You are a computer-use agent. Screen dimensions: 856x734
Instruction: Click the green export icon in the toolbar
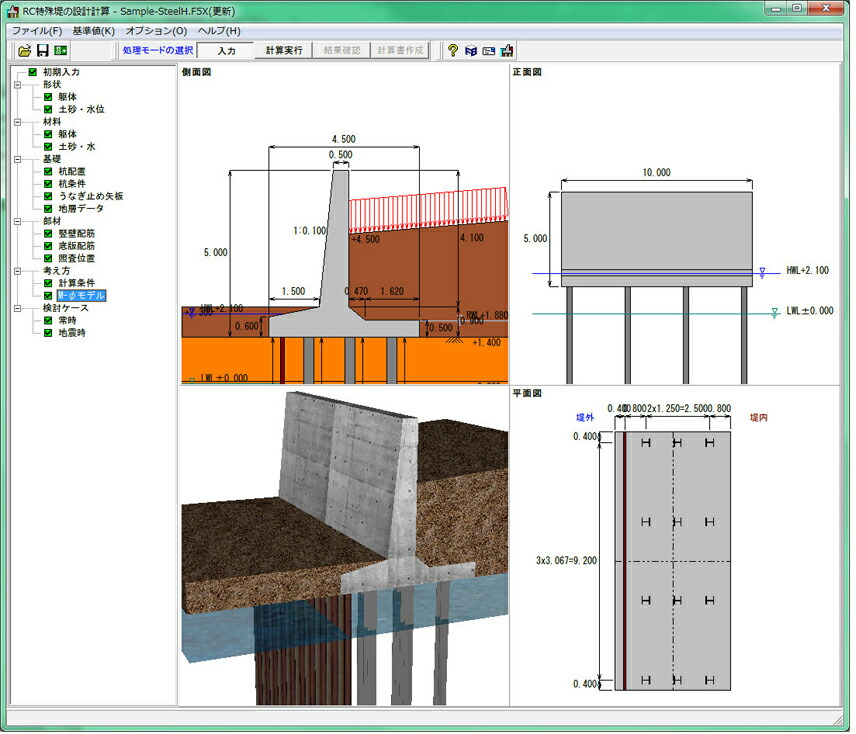pyautogui.click(x=61, y=51)
